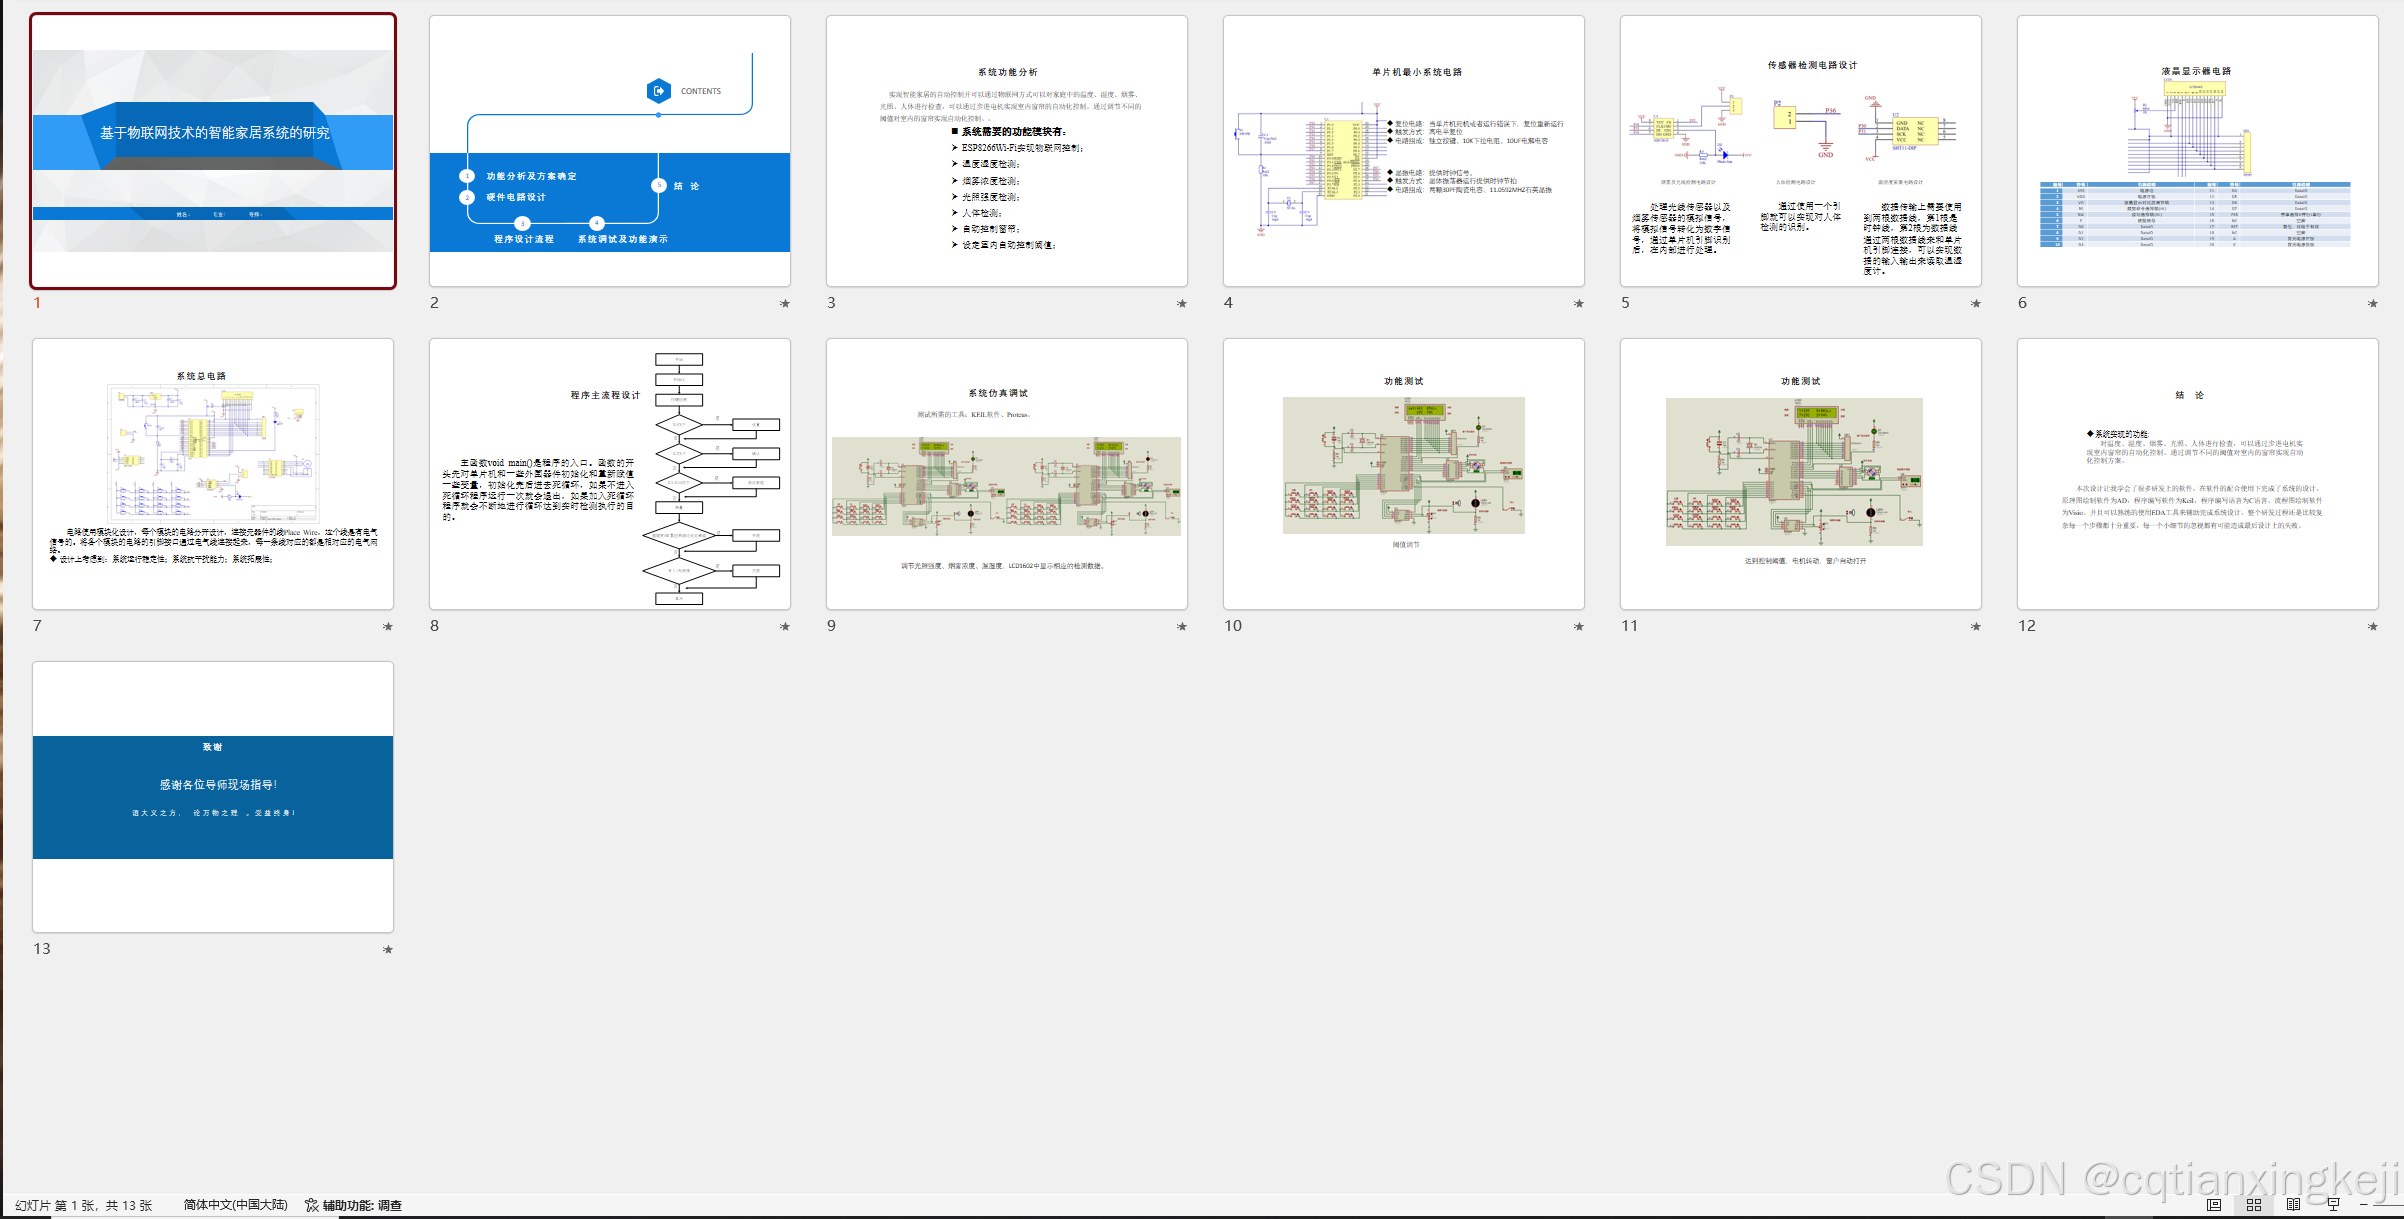Screen dimensions: 2404x1219
Task: Click transition star under slide 2
Action: [x=785, y=303]
